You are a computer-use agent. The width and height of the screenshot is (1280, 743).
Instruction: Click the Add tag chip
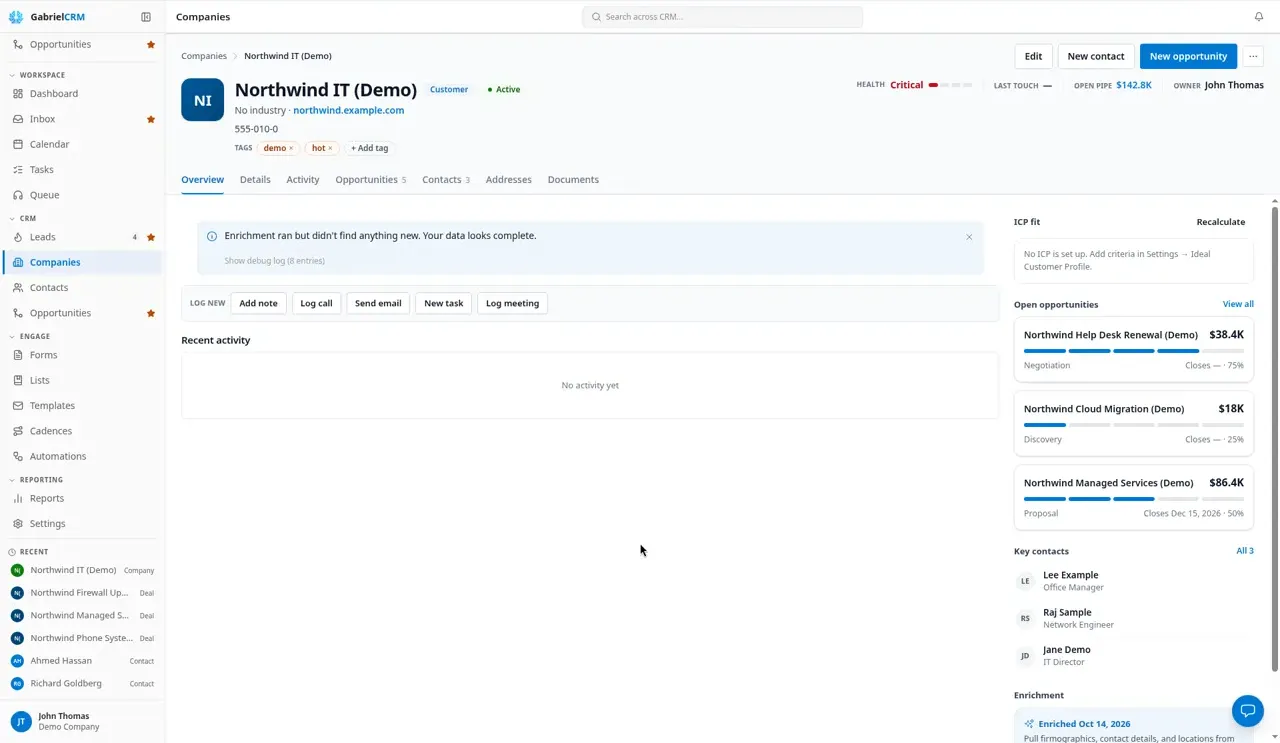point(369,148)
